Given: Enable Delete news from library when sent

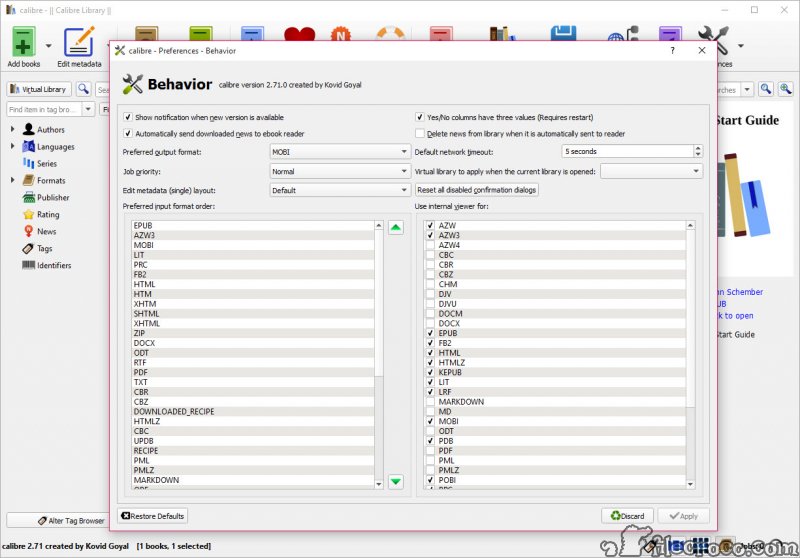Looking at the screenshot, I should coord(419,134).
